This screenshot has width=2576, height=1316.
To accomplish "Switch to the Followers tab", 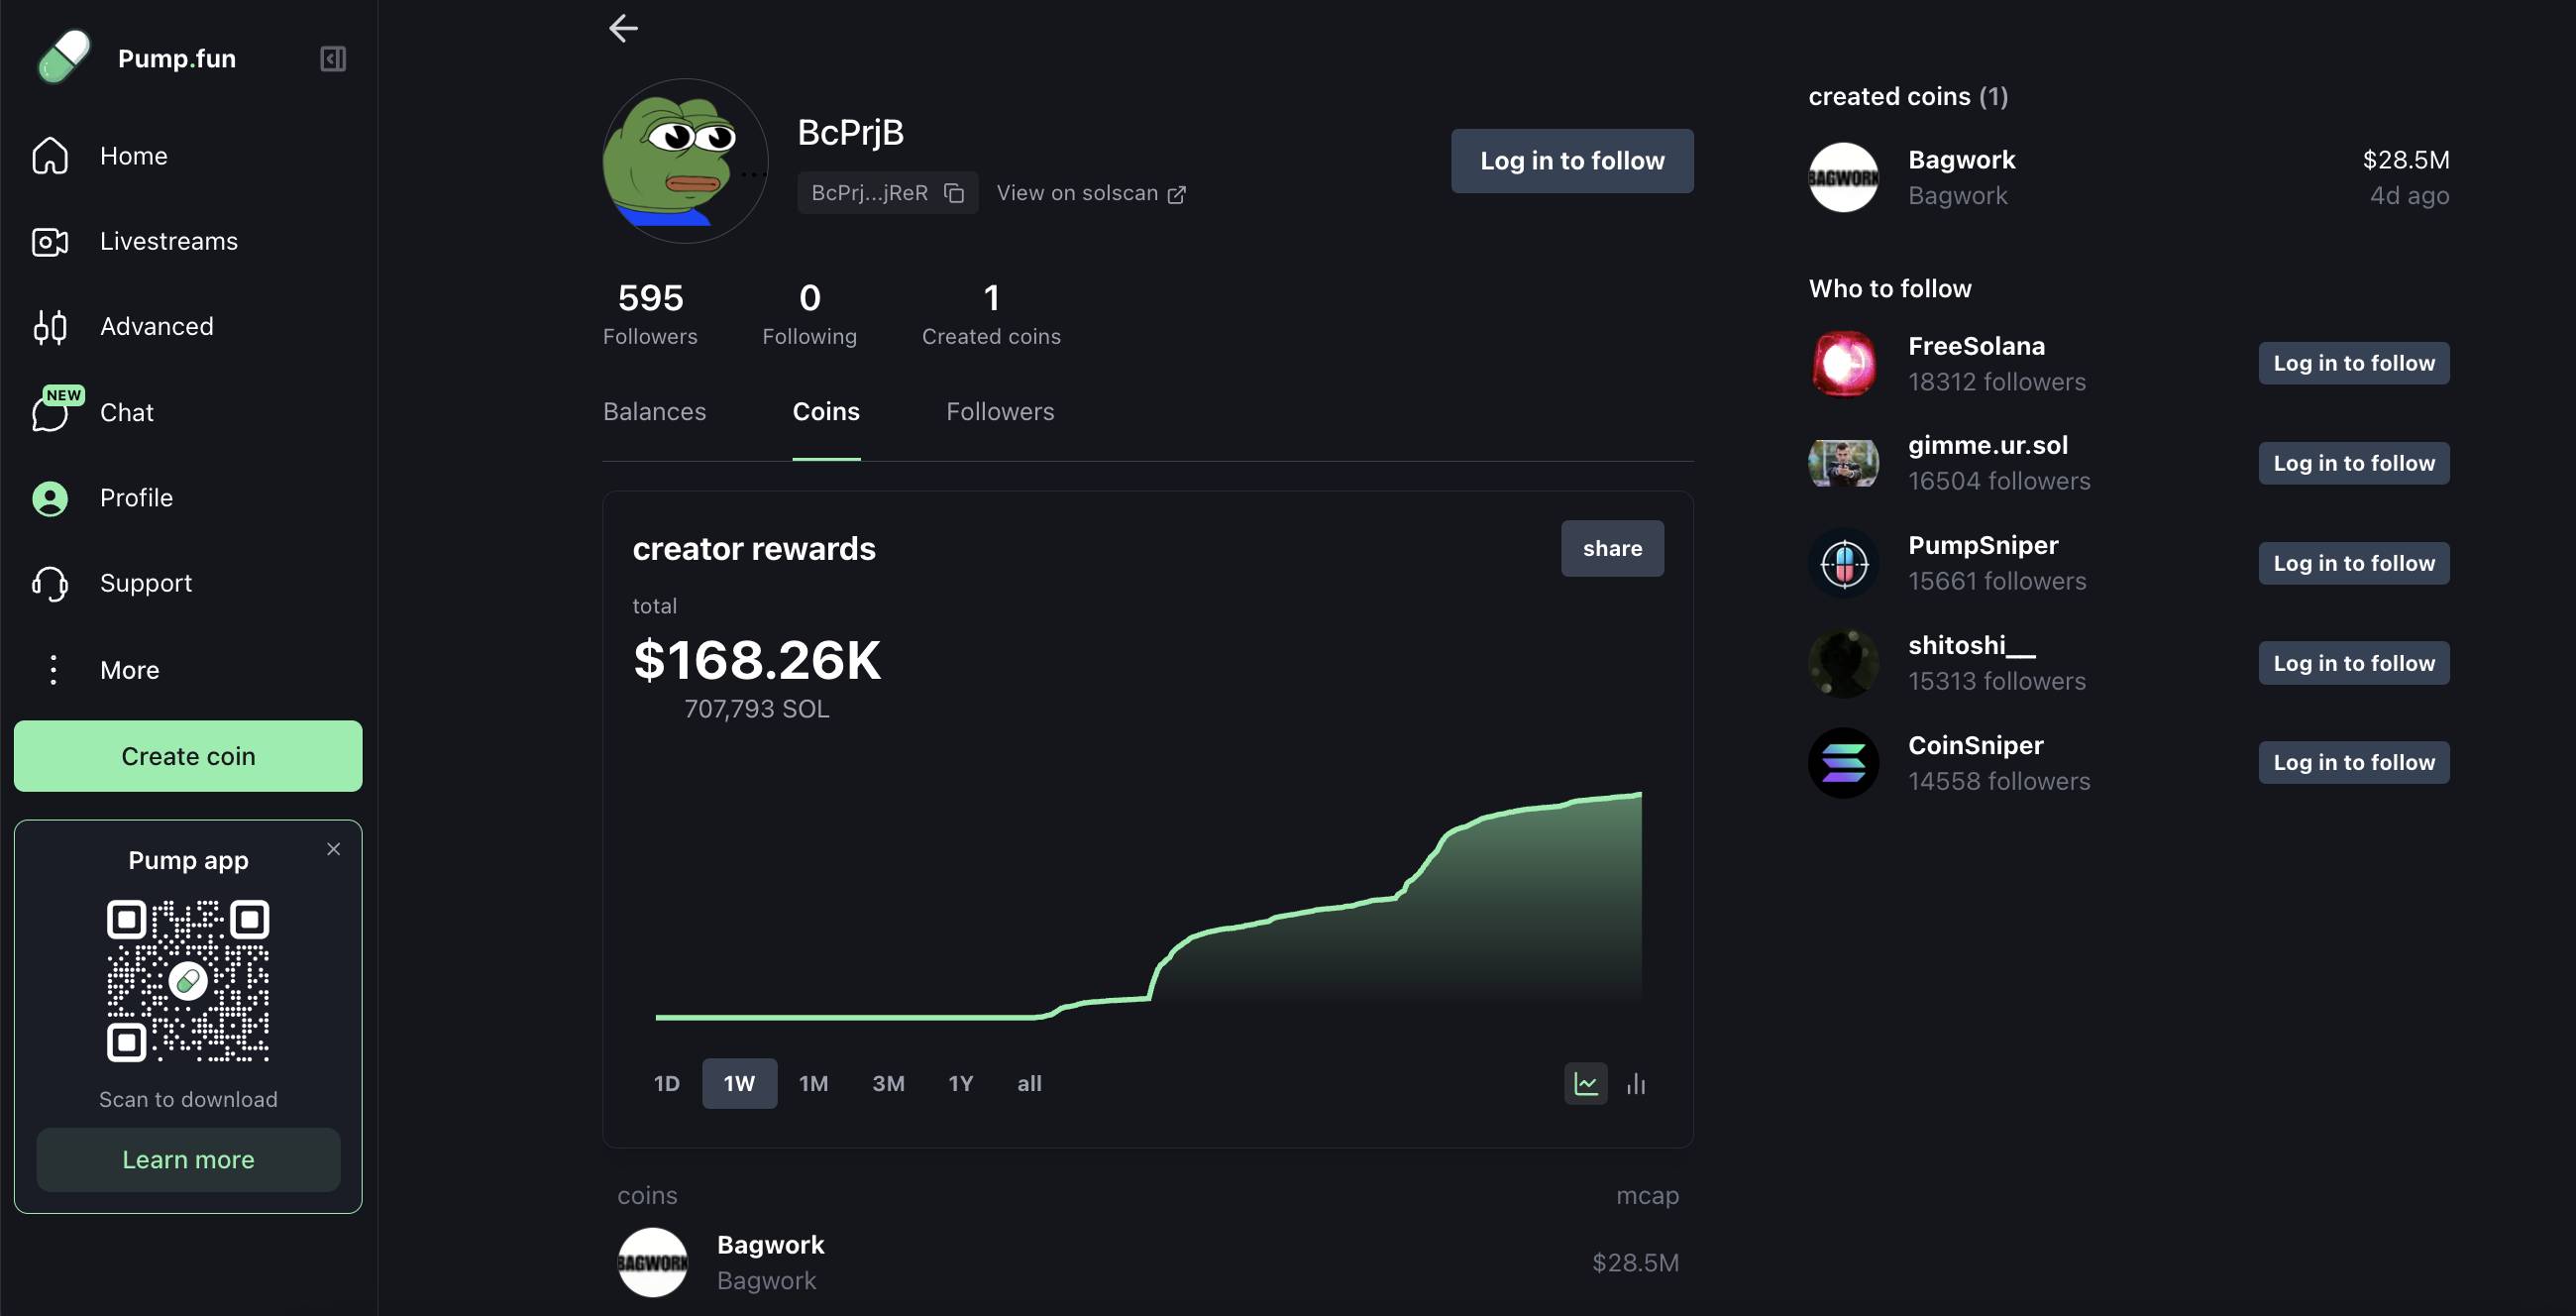I will pyautogui.click(x=1000, y=412).
